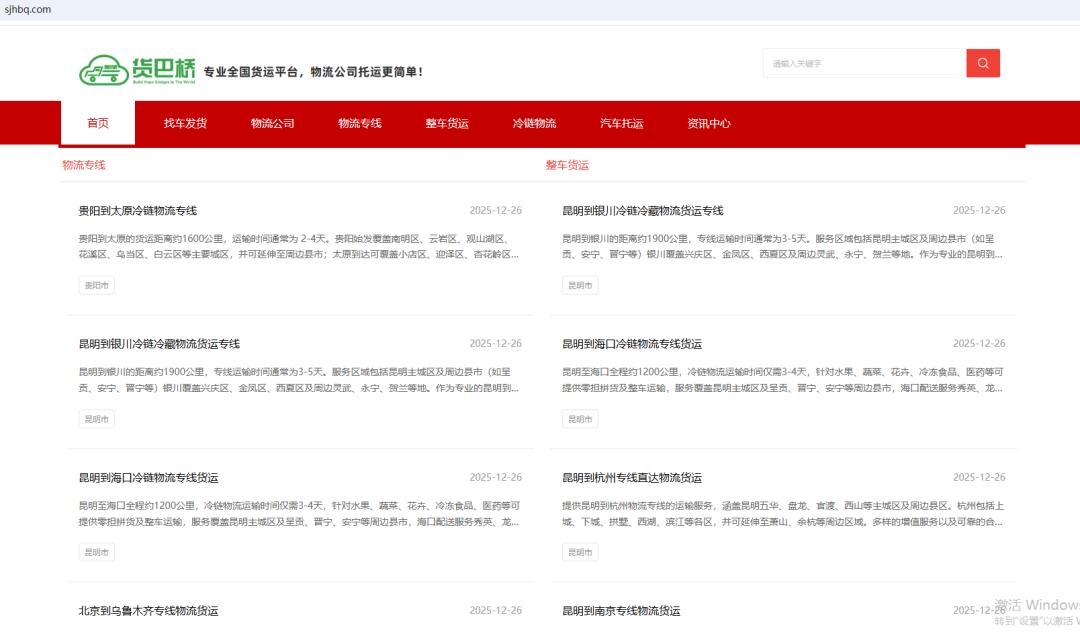Image resolution: width=1080 pixels, height=632 pixels.
Task: Open 昆明到南京专线物流货运 article
Action: click(x=620, y=611)
